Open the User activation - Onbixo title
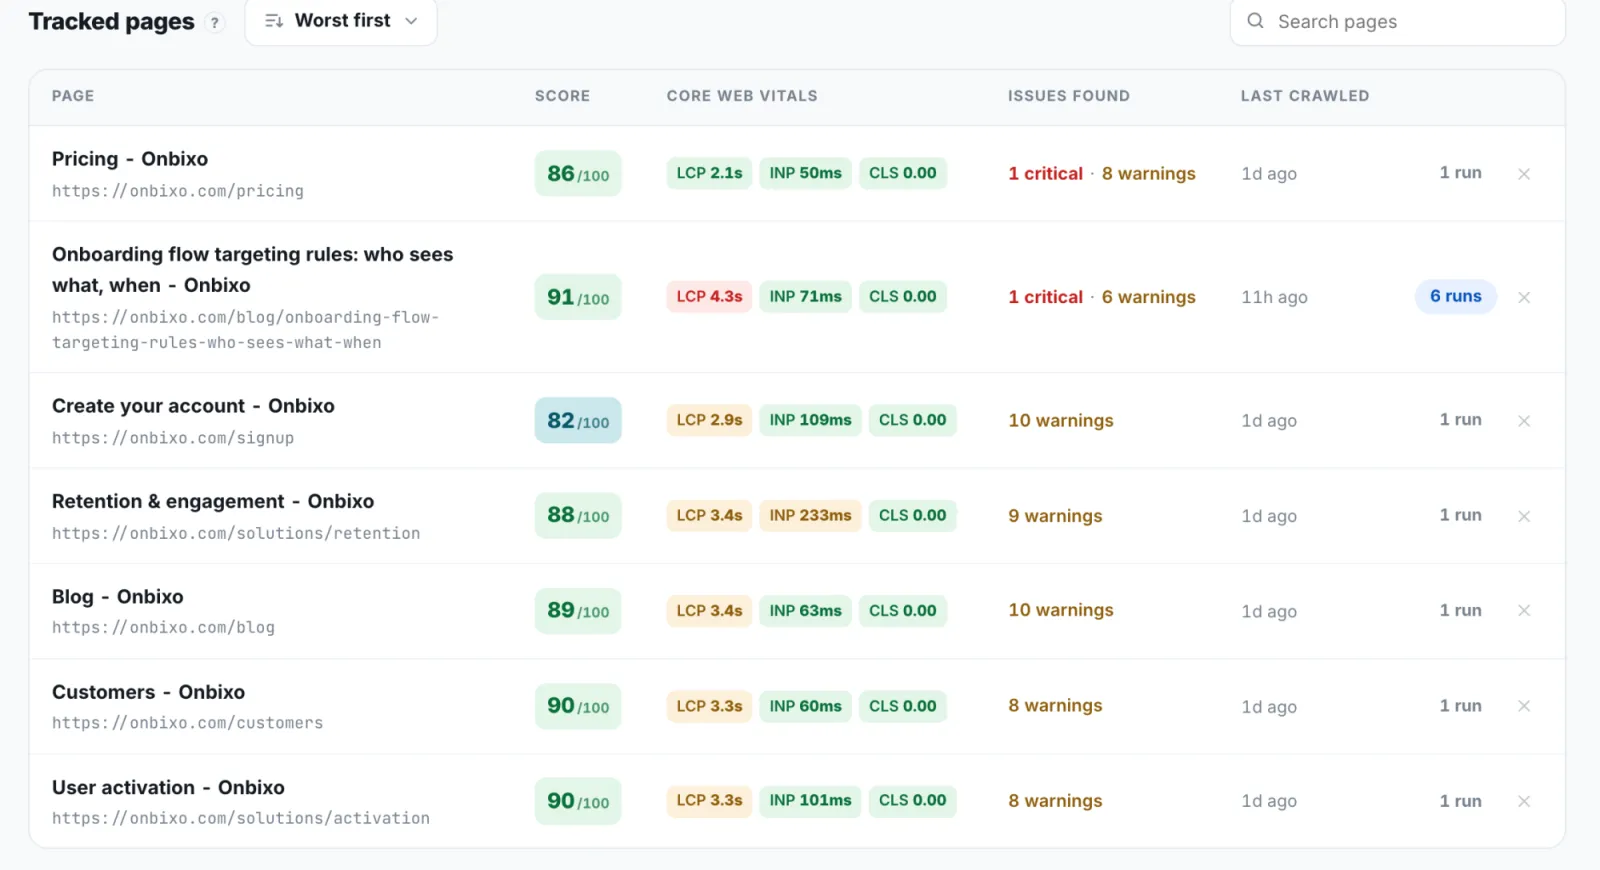The height and width of the screenshot is (870, 1600). (168, 788)
